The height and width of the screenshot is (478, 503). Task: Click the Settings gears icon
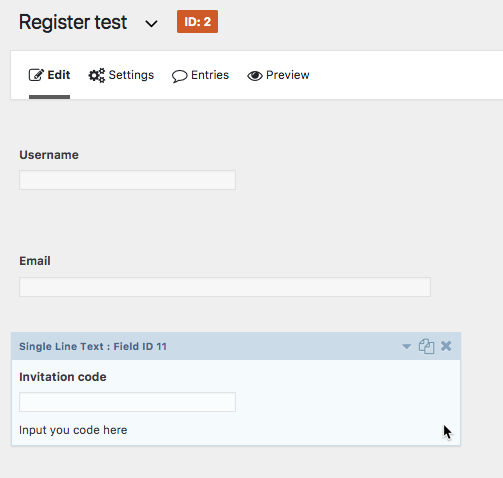pos(97,76)
